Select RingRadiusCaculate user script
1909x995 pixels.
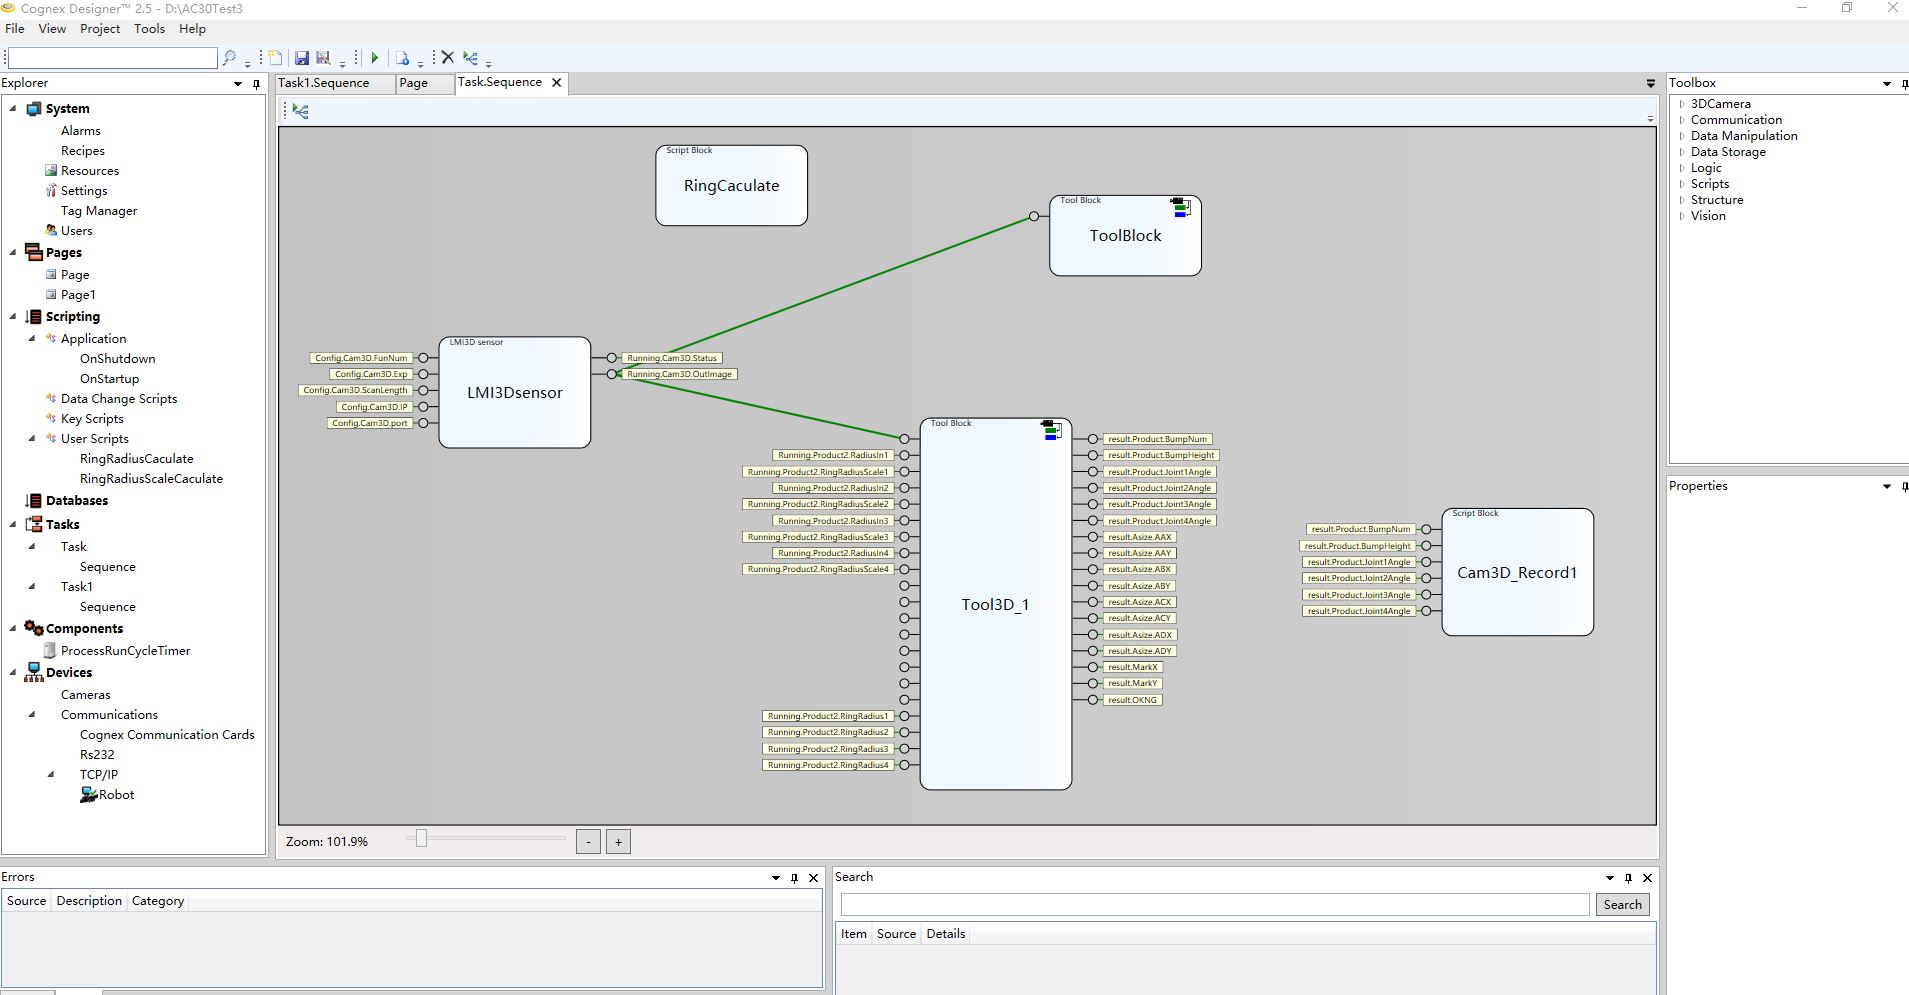click(x=137, y=459)
